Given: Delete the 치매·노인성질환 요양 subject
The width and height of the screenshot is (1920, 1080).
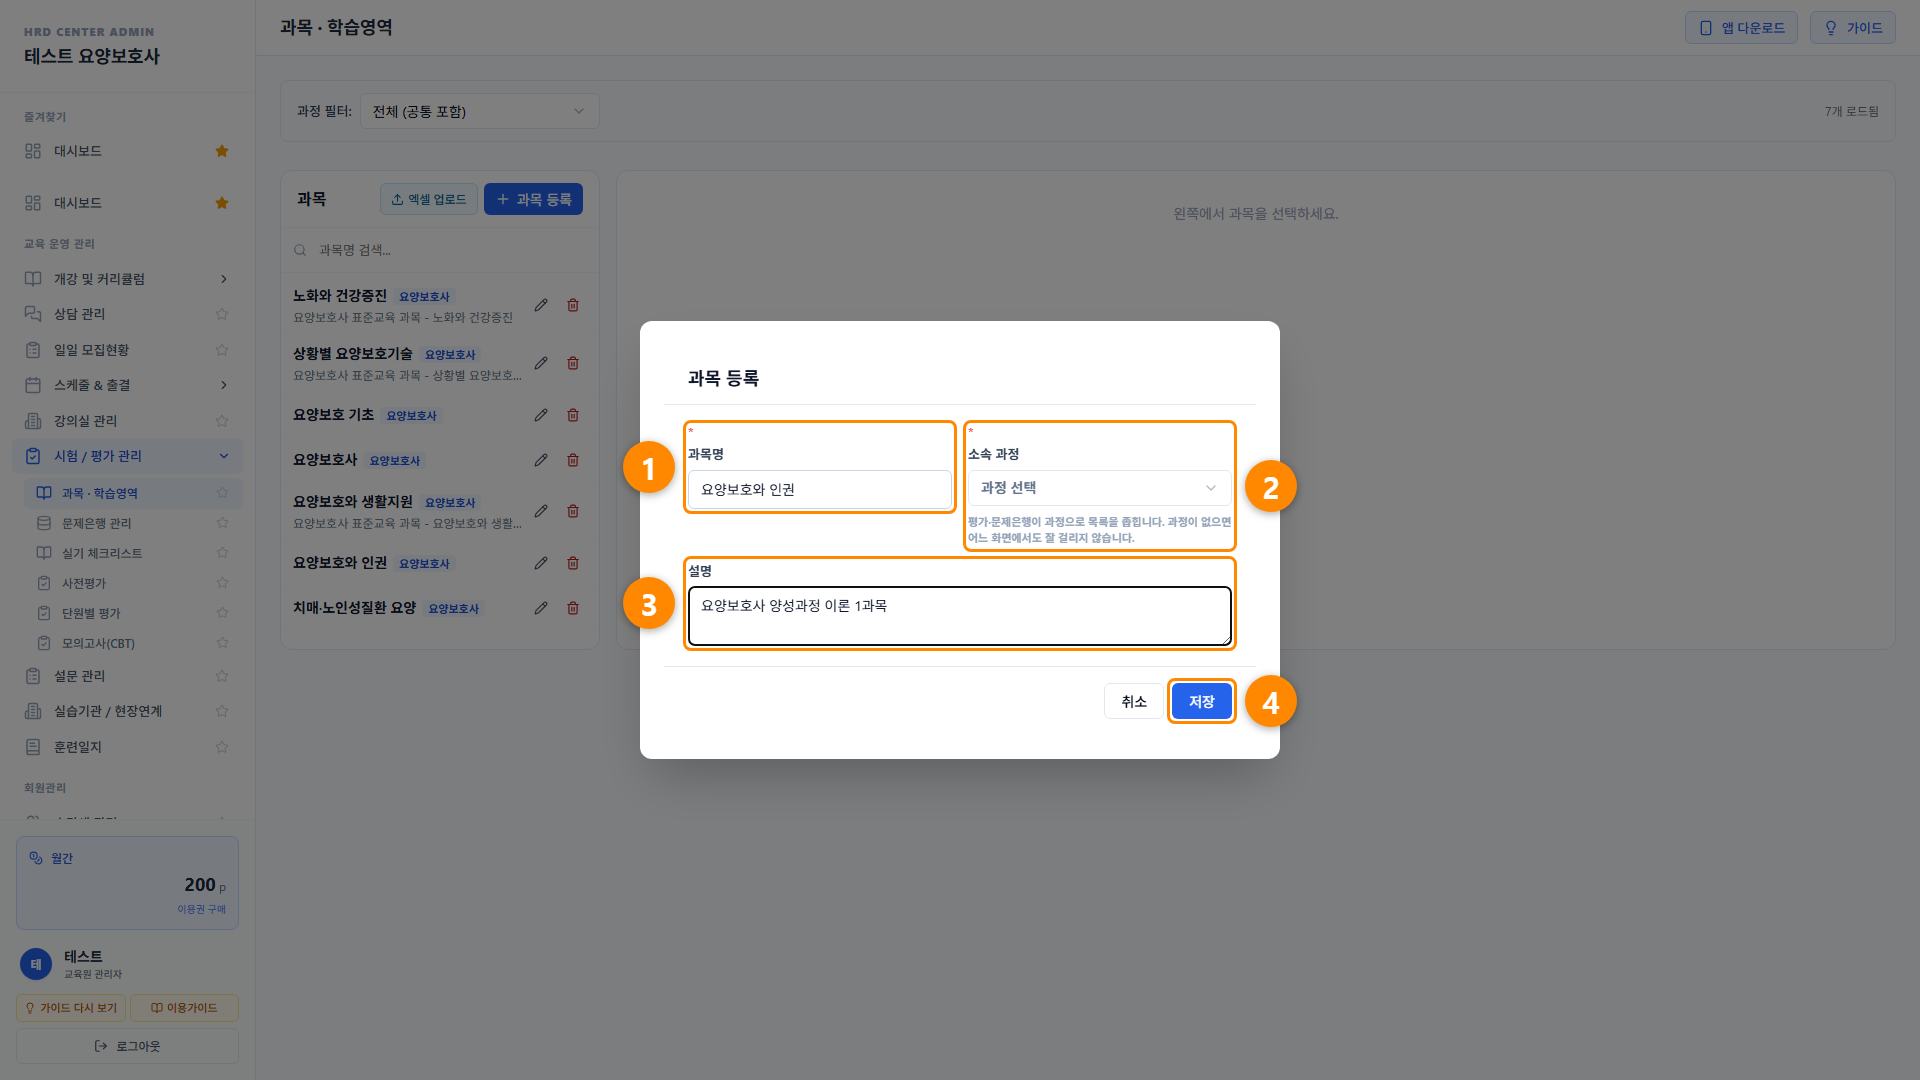Looking at the screenshot, I should tap(573, 608).
